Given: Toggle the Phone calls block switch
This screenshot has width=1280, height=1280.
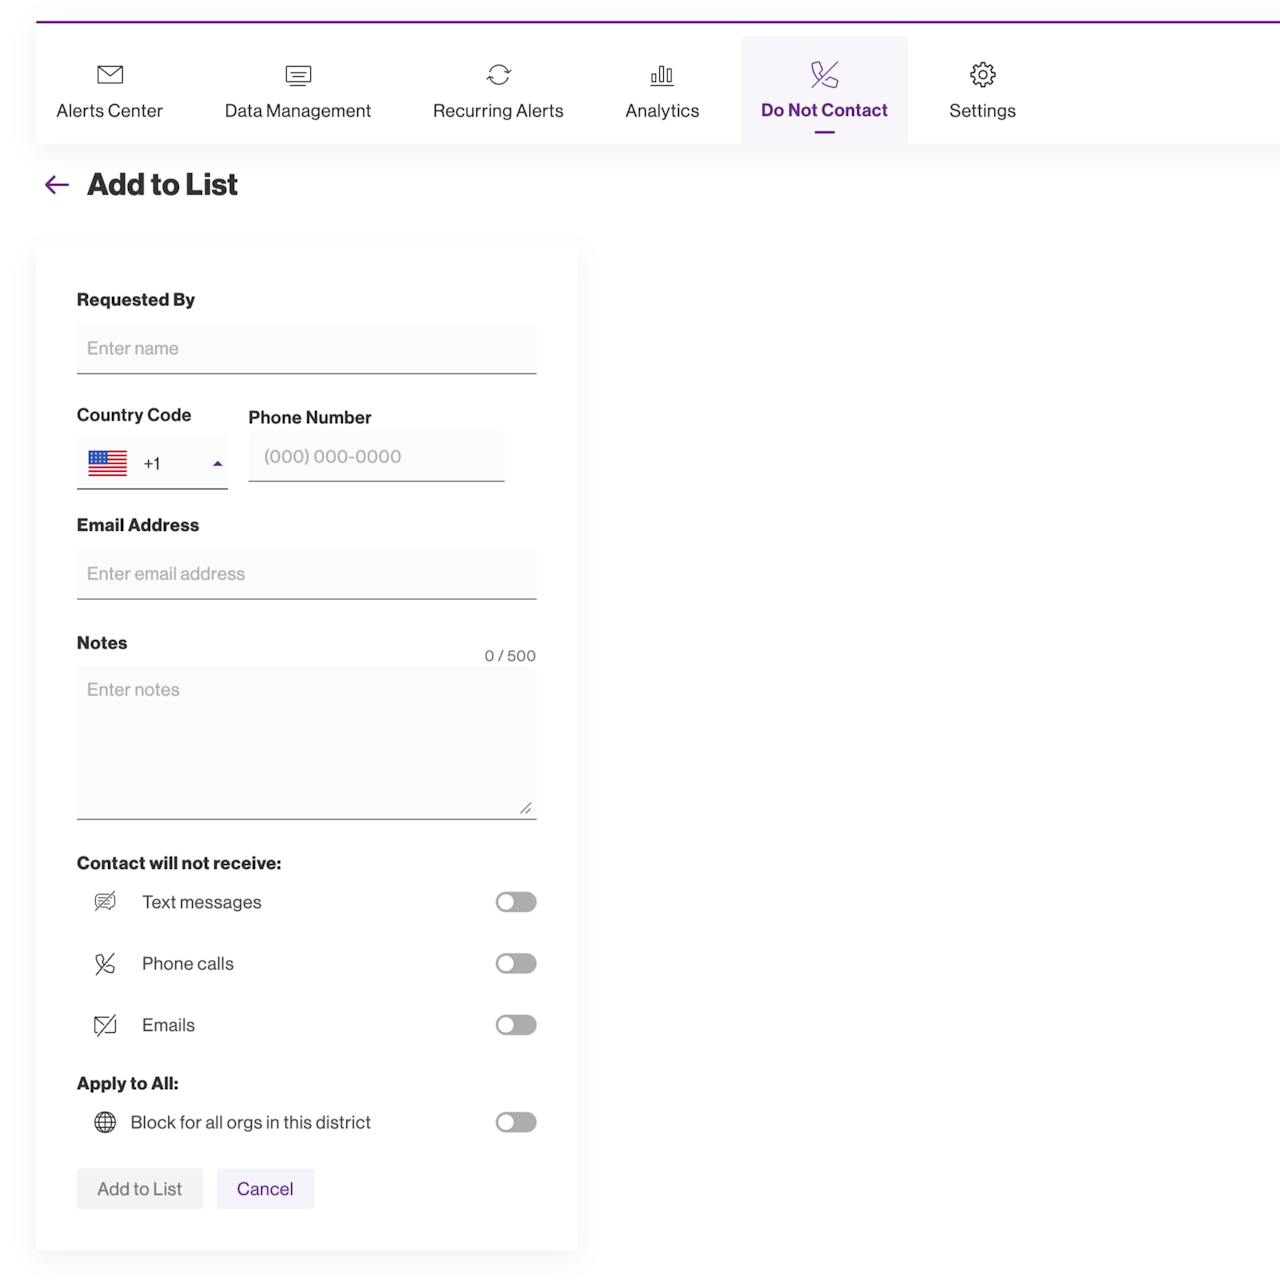Looking at the screenshot, I should pos(516,964).
